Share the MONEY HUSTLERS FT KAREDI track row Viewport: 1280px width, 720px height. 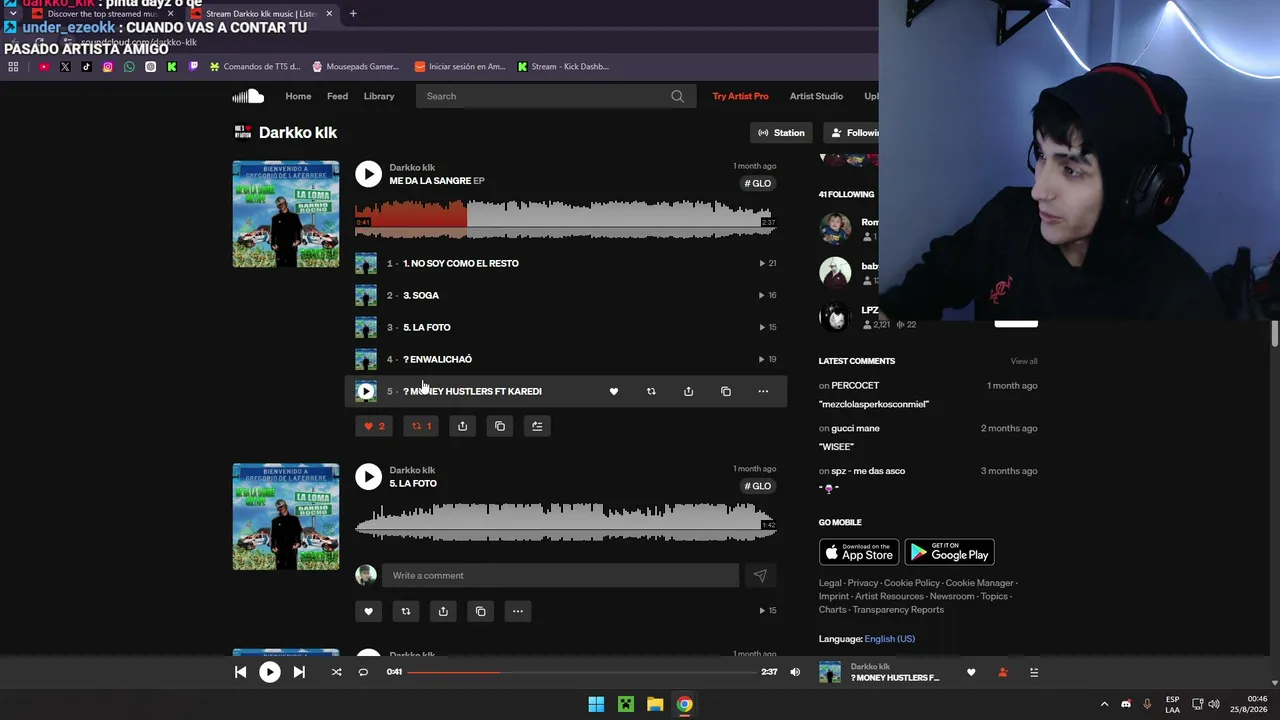(x=688, y=391)
